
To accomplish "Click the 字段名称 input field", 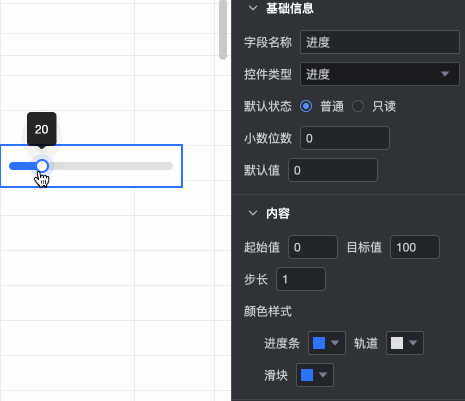I will [380, 42].
